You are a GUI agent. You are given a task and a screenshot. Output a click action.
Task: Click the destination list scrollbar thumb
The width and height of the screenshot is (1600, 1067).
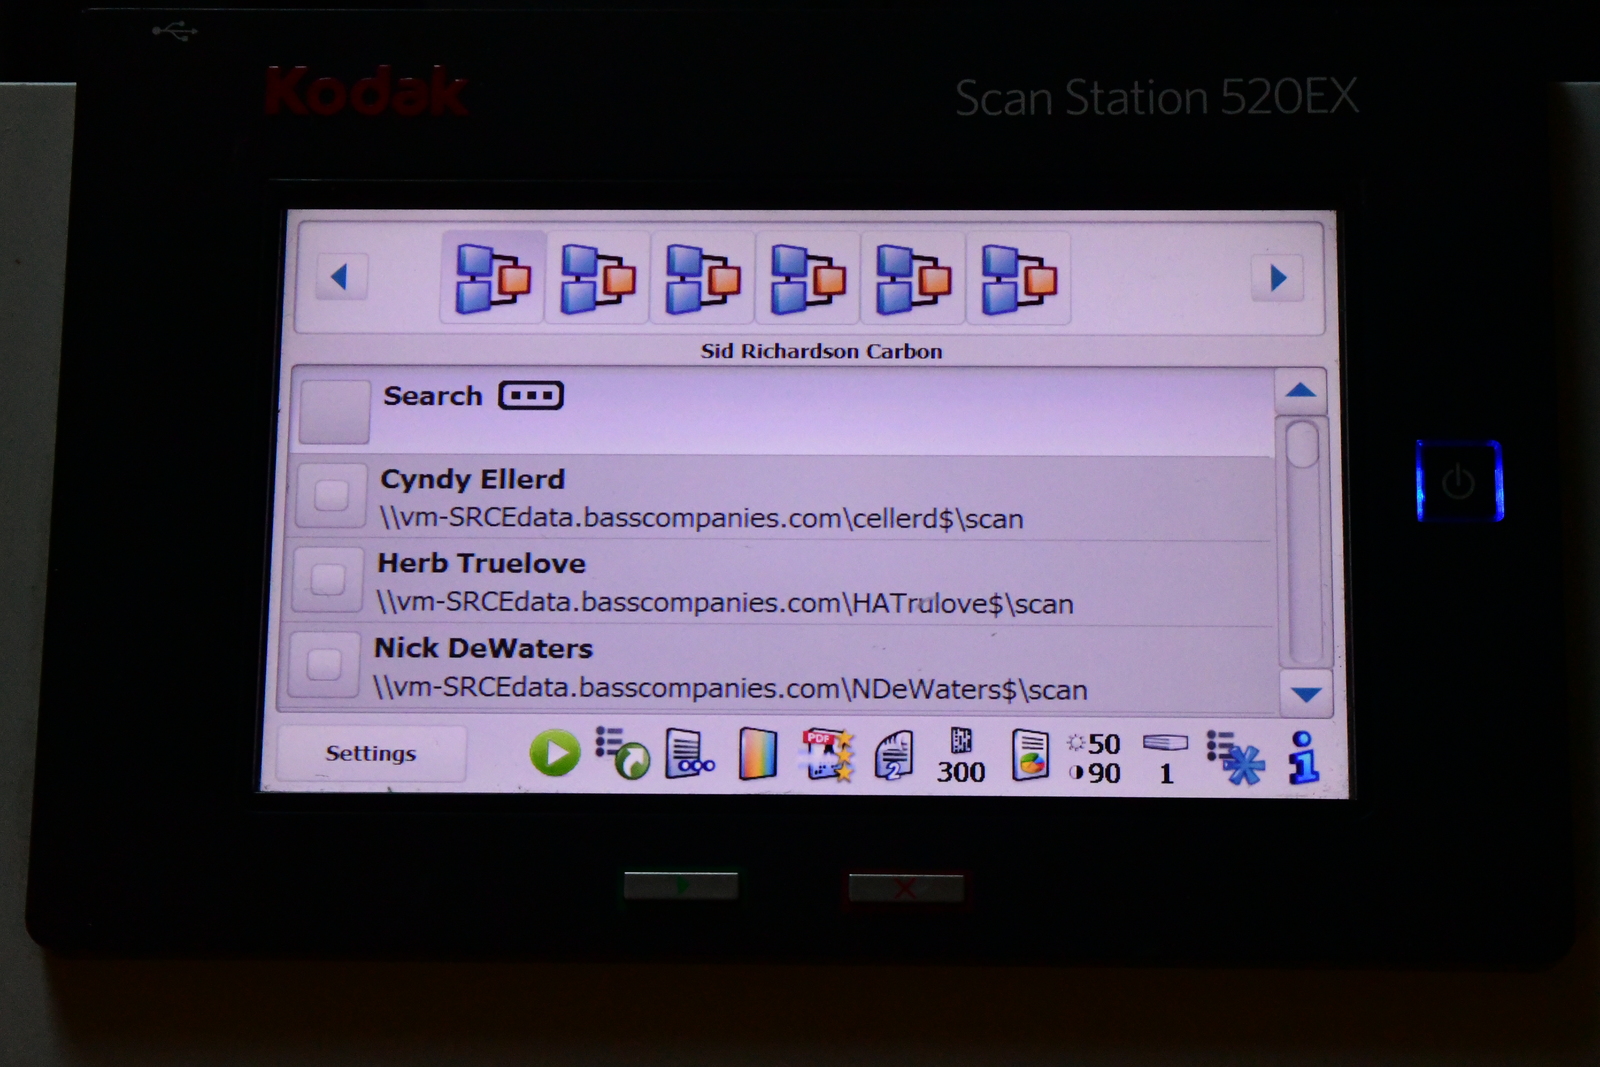pyautogui.click(x=1302, y=444)
